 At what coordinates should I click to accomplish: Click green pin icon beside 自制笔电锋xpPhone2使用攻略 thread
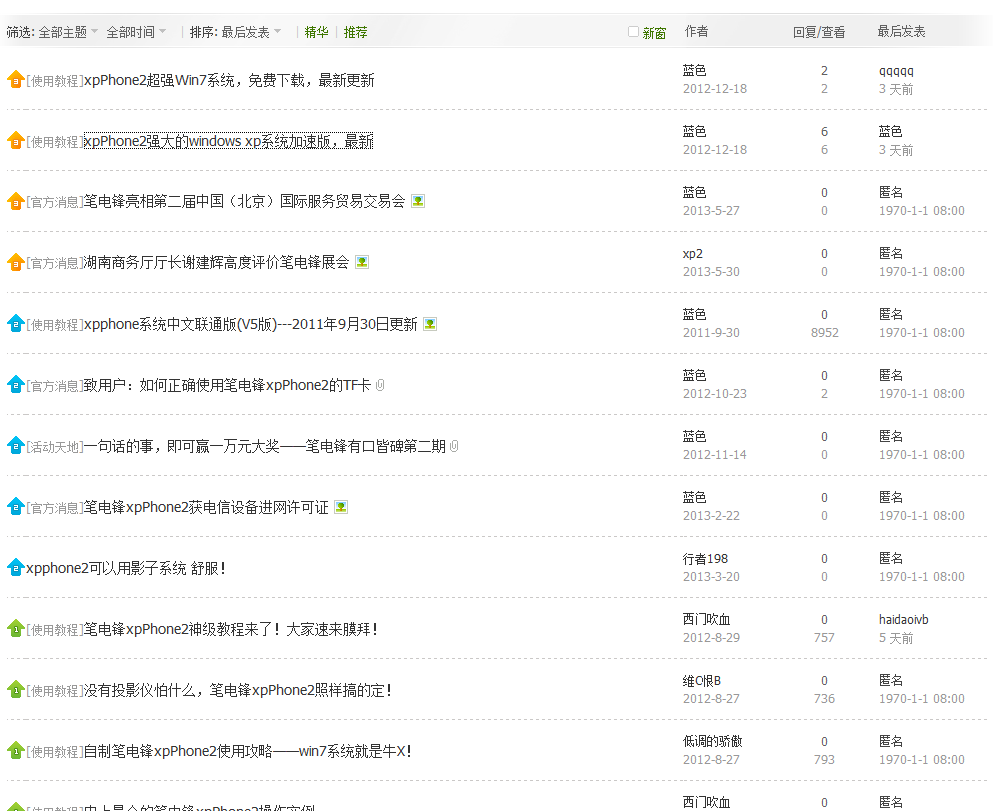point(15,751)
